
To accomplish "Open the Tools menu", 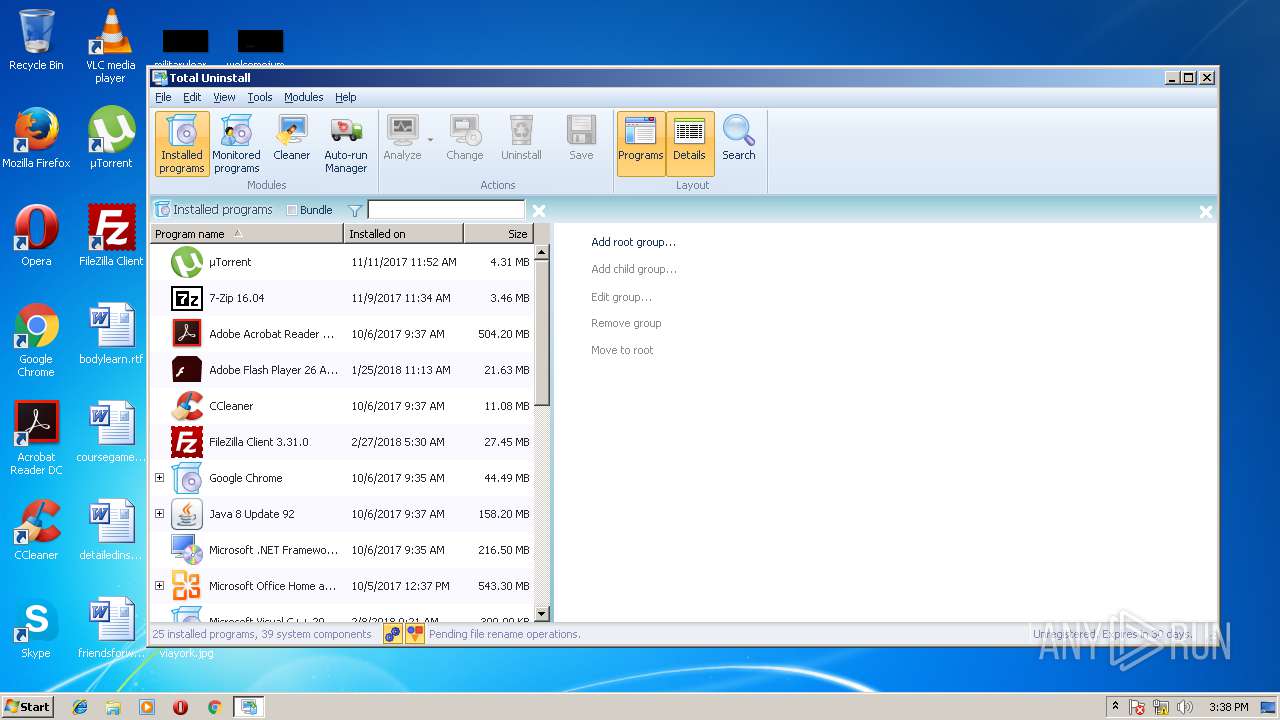I will point(260,97).
